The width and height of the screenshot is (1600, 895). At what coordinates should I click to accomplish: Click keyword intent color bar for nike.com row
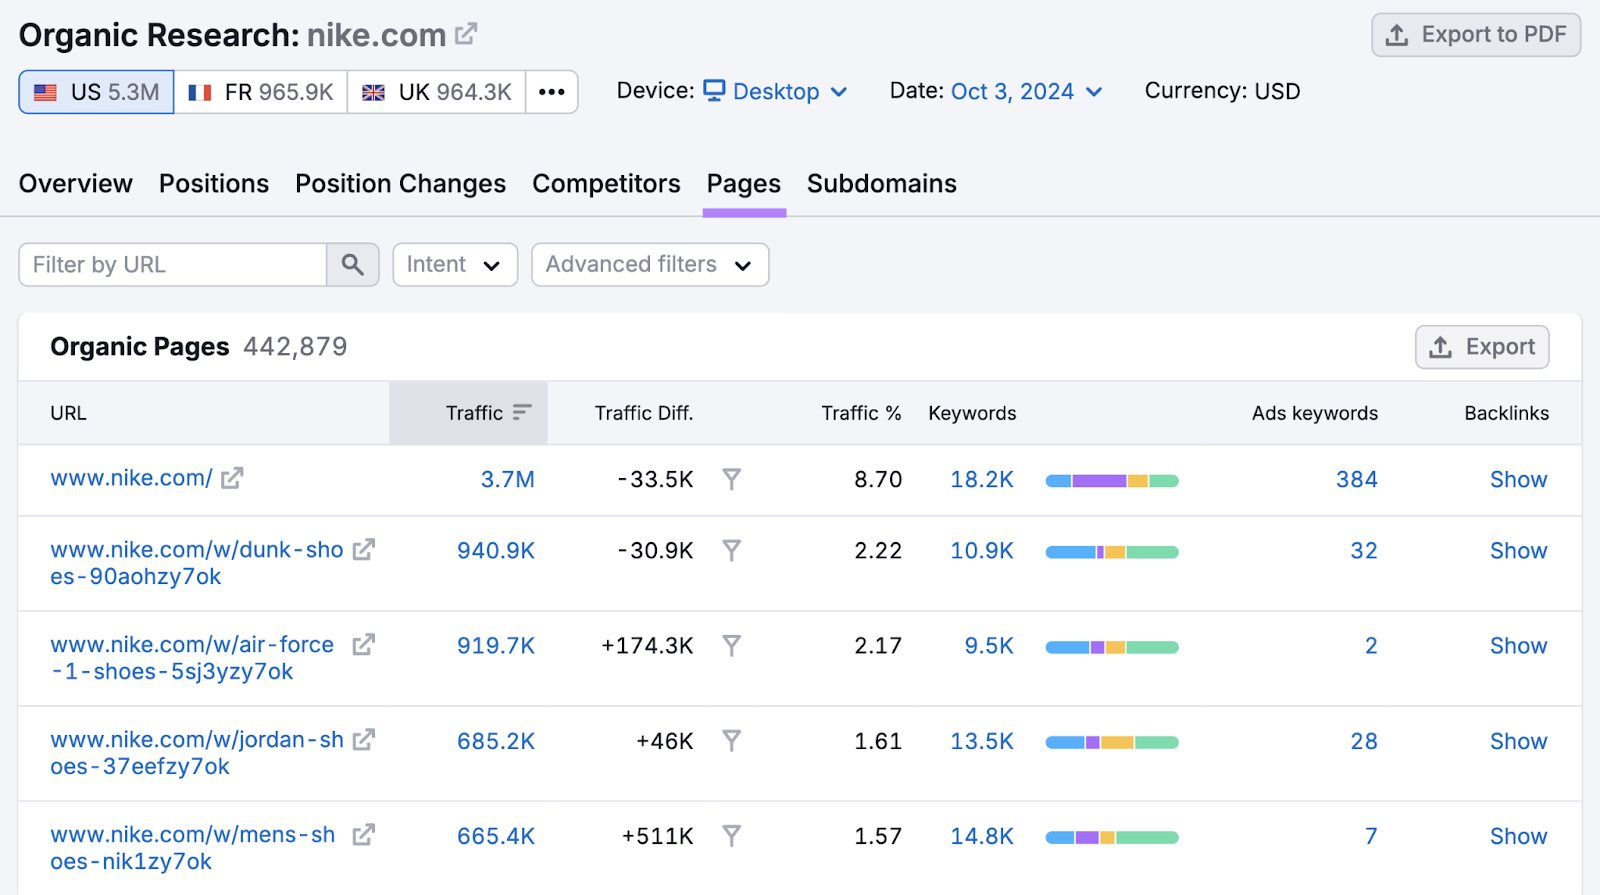1111,481
